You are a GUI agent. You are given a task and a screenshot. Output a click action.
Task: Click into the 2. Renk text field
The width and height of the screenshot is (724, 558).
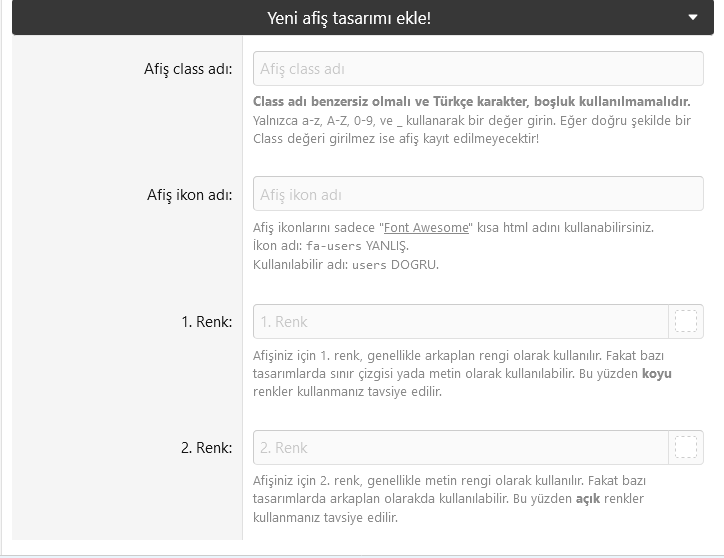click(x=460, y=447)
